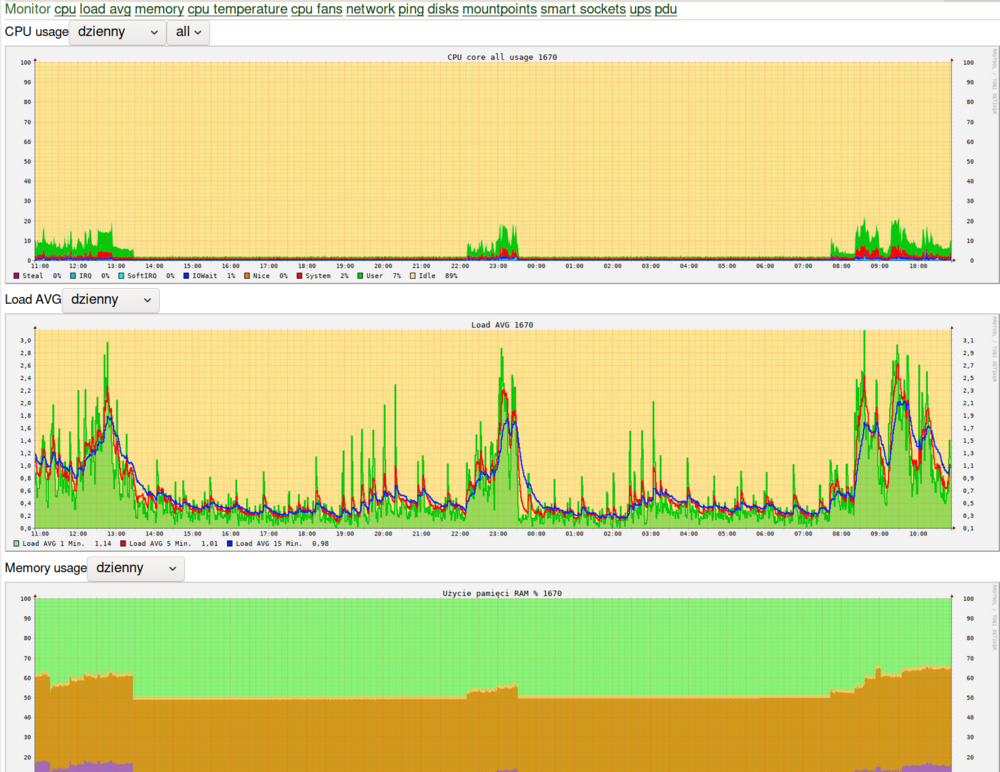The width and height of the screenshot is (1000, 772).
Task: Click the IRQ legend color swatch
Action: 73,276
